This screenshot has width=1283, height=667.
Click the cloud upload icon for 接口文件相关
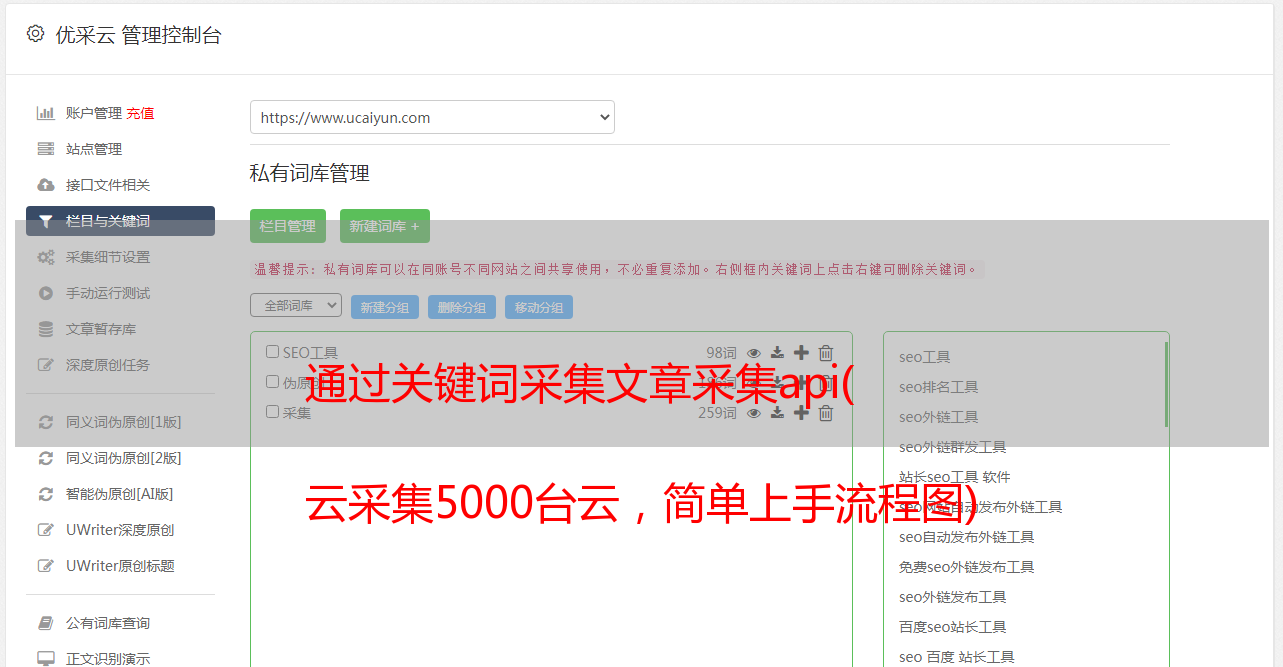[x=45, y=185]
